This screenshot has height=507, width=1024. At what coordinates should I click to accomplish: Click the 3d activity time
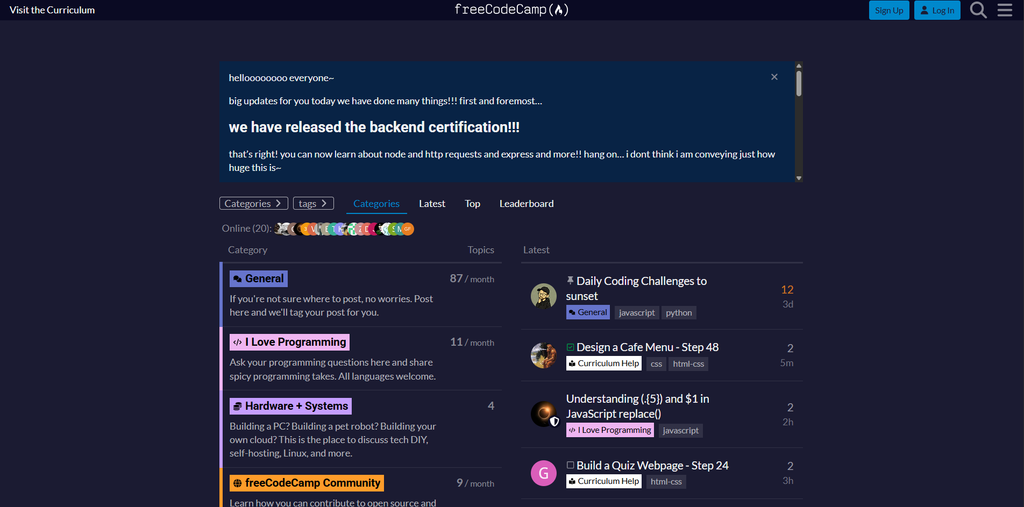tap(788, 304)
